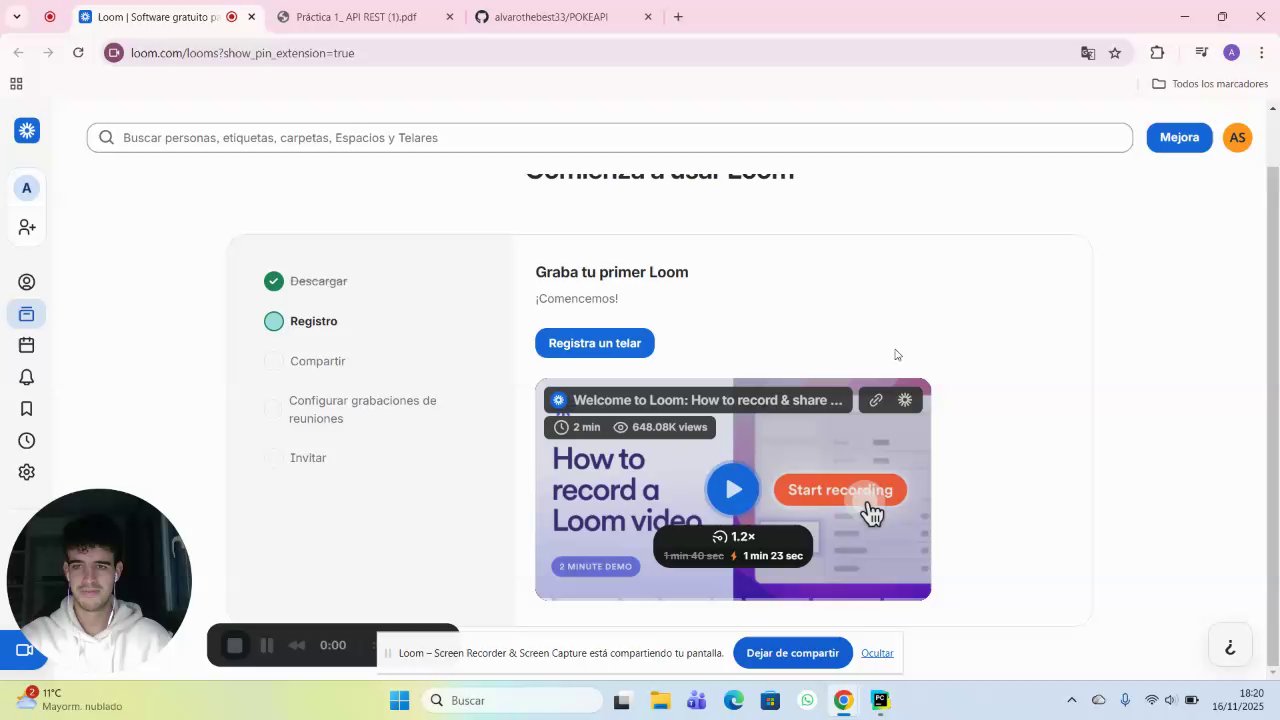Open notifications bell in sidebar
The height and width of the screenshot is (720, 1280).
pos(27,377)
